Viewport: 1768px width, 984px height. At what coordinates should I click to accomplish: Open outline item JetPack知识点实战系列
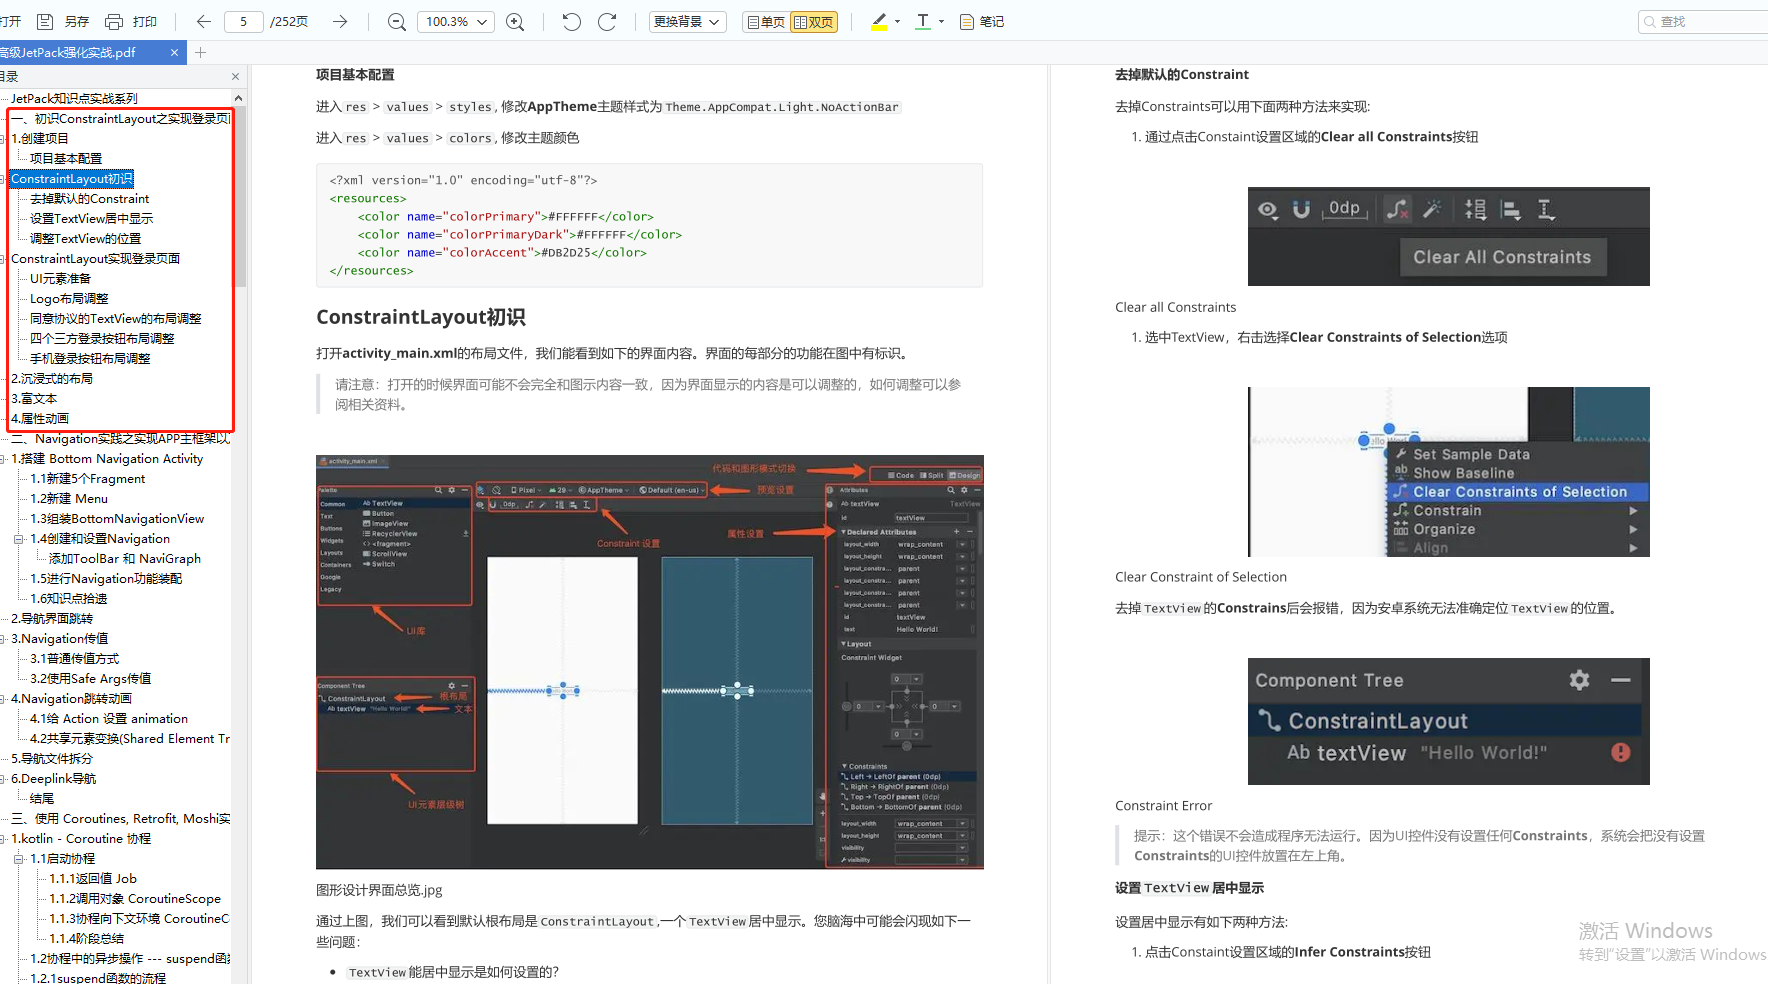[74, 98]
